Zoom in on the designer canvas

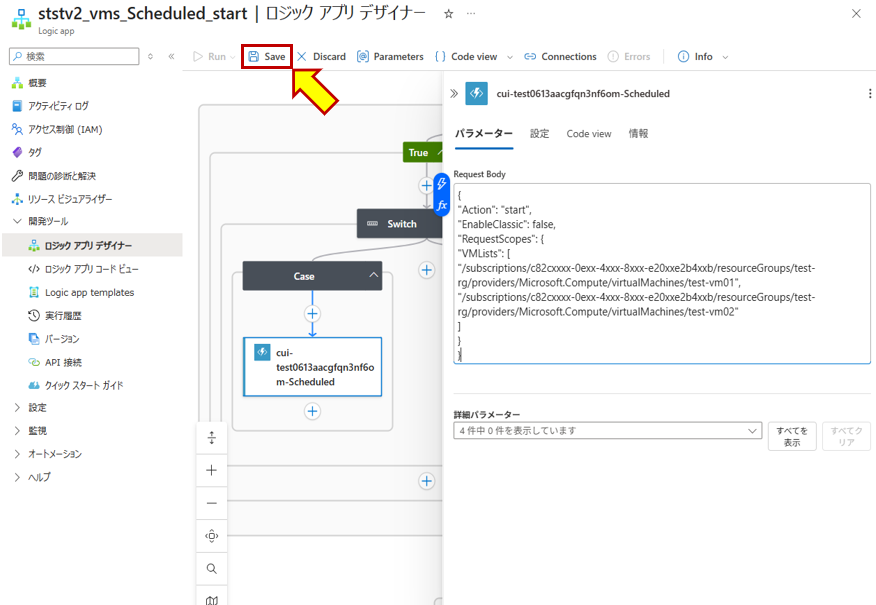(212, 470)
